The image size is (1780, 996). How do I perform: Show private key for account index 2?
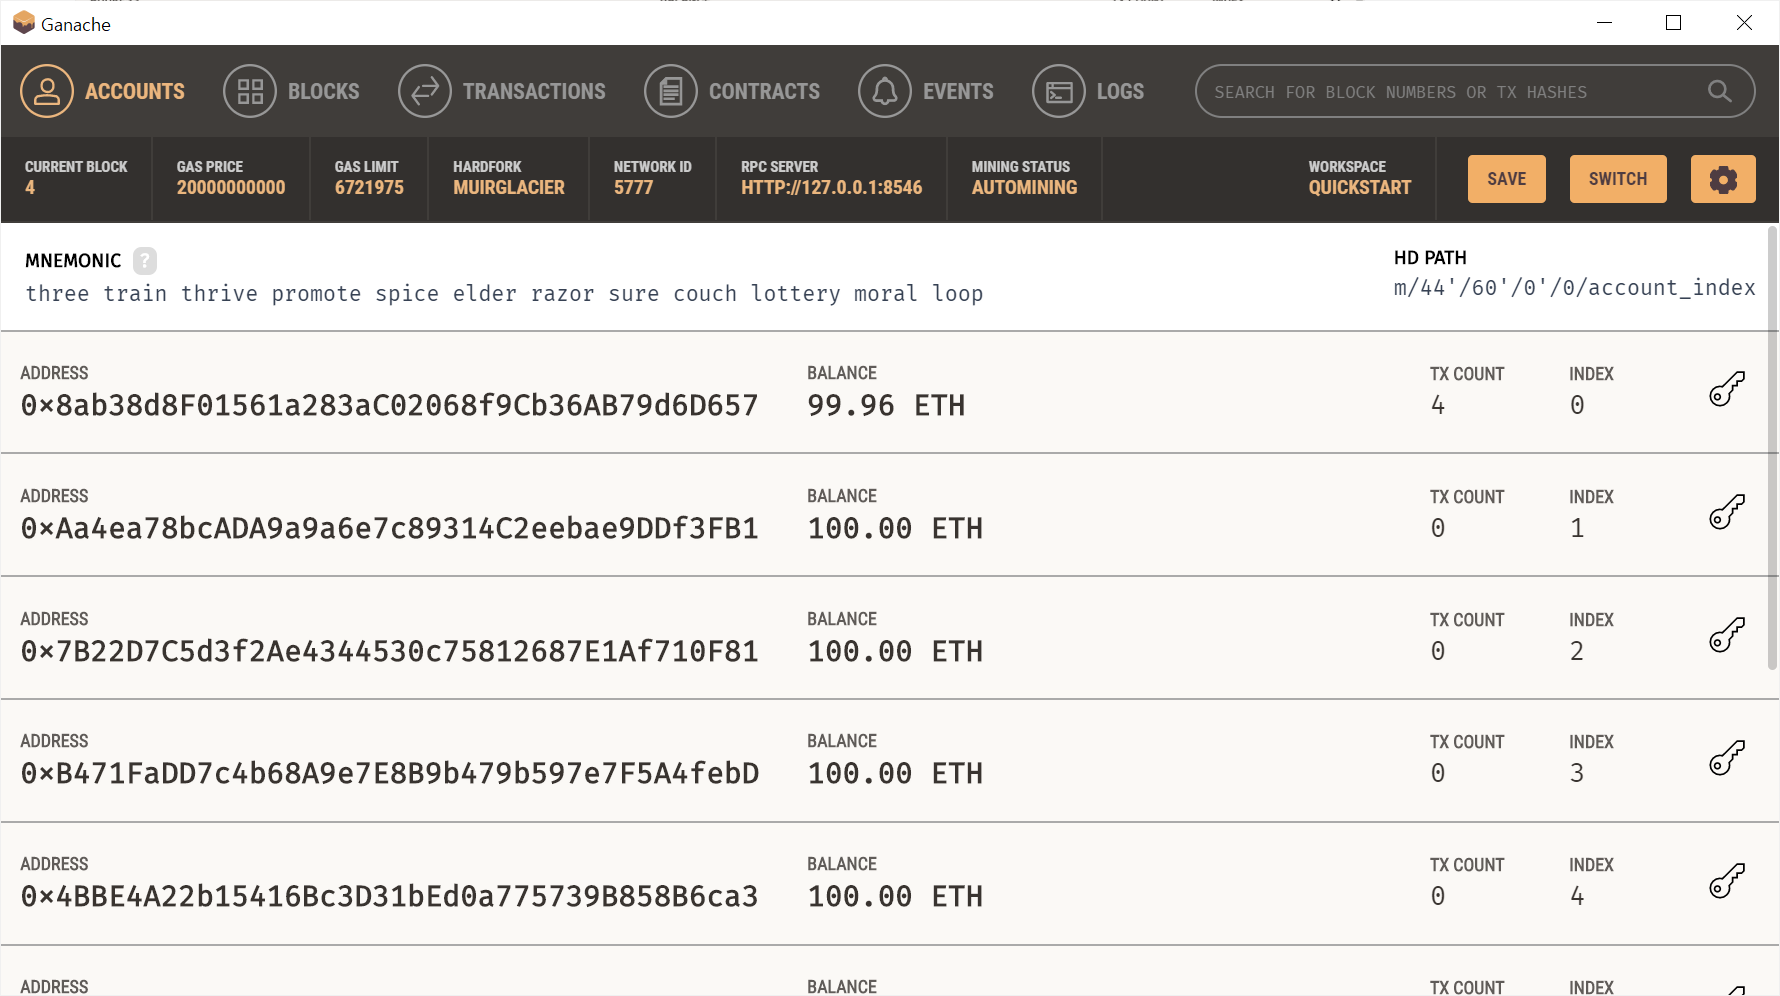(x=1727, y=635)
